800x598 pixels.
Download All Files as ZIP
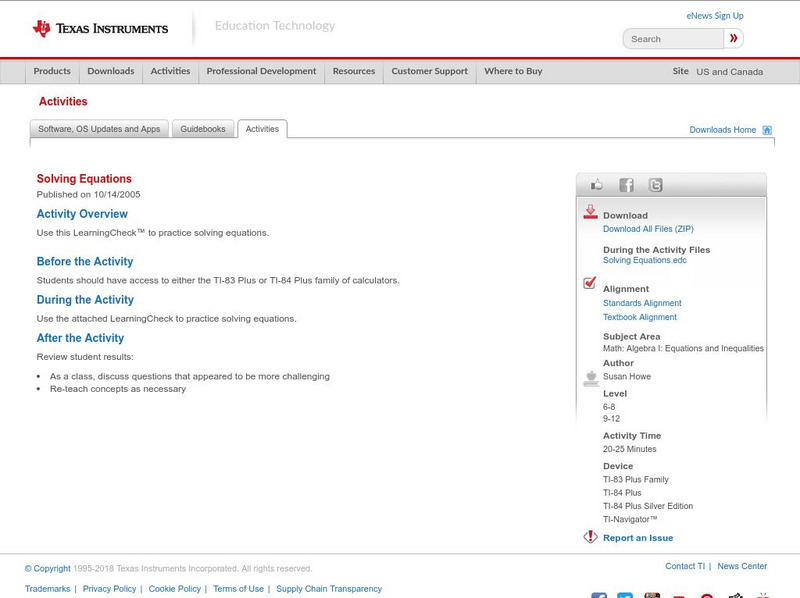tap(646, 226)
